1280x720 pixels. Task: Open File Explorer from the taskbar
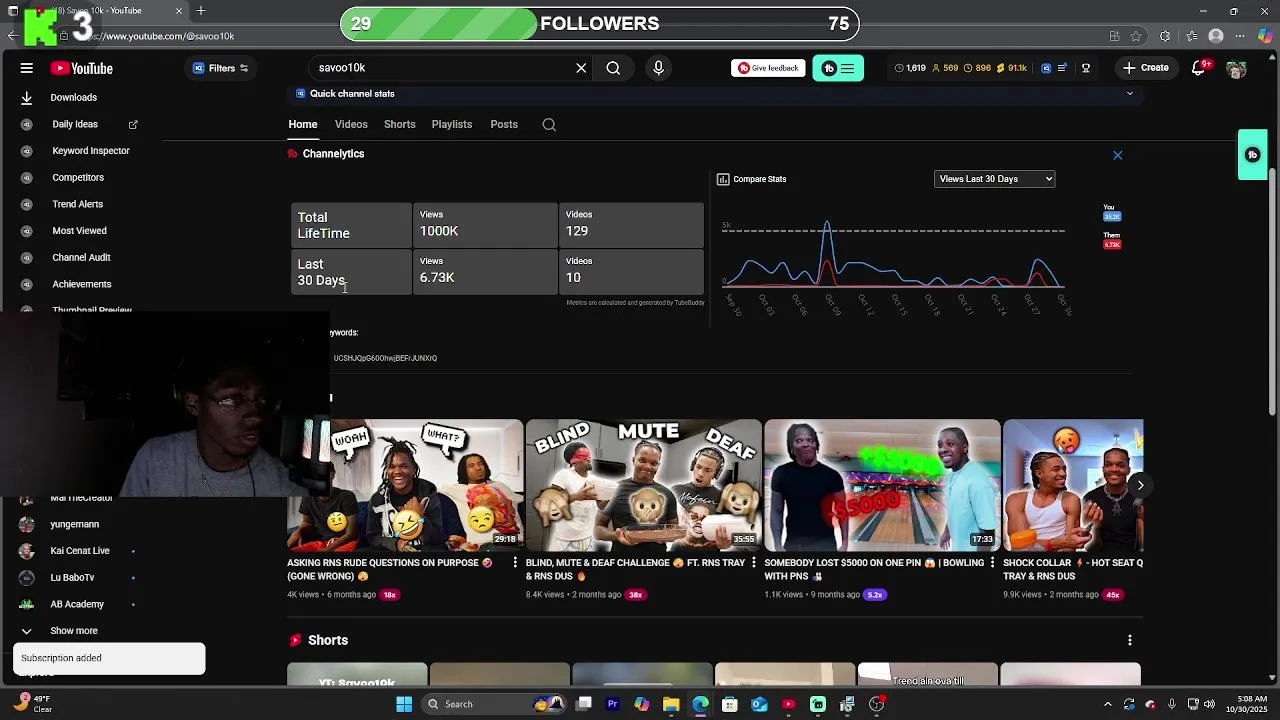671,704
